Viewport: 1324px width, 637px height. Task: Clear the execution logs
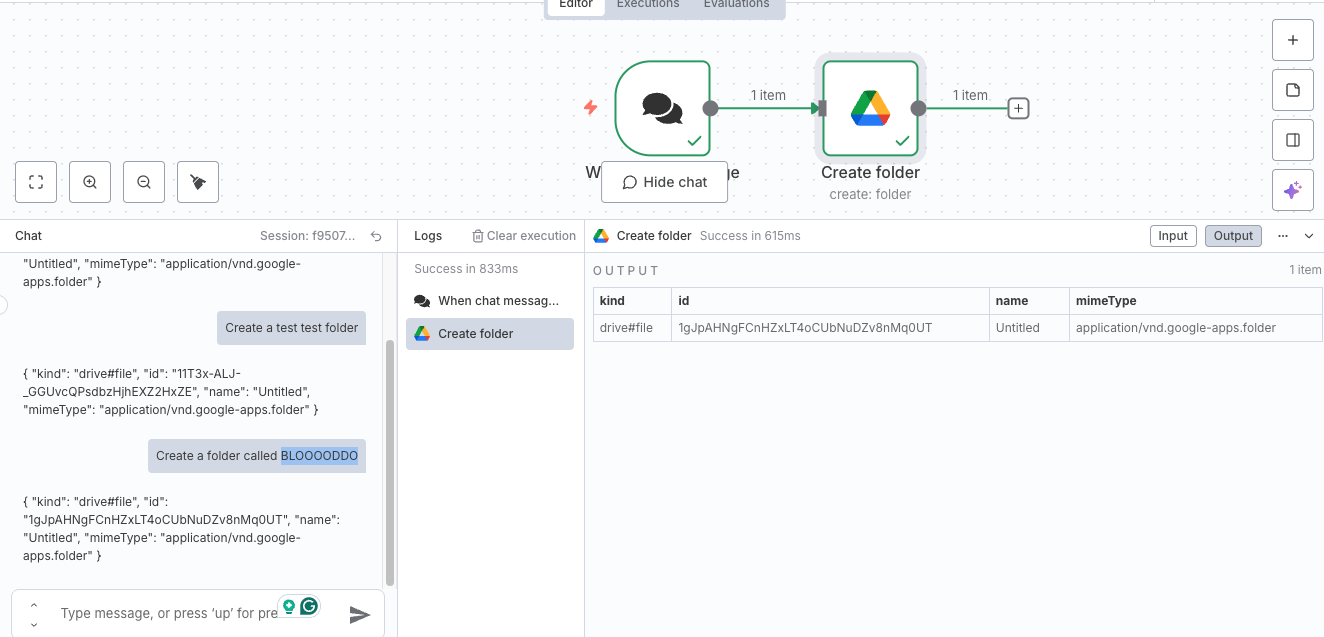pos(524,236)
